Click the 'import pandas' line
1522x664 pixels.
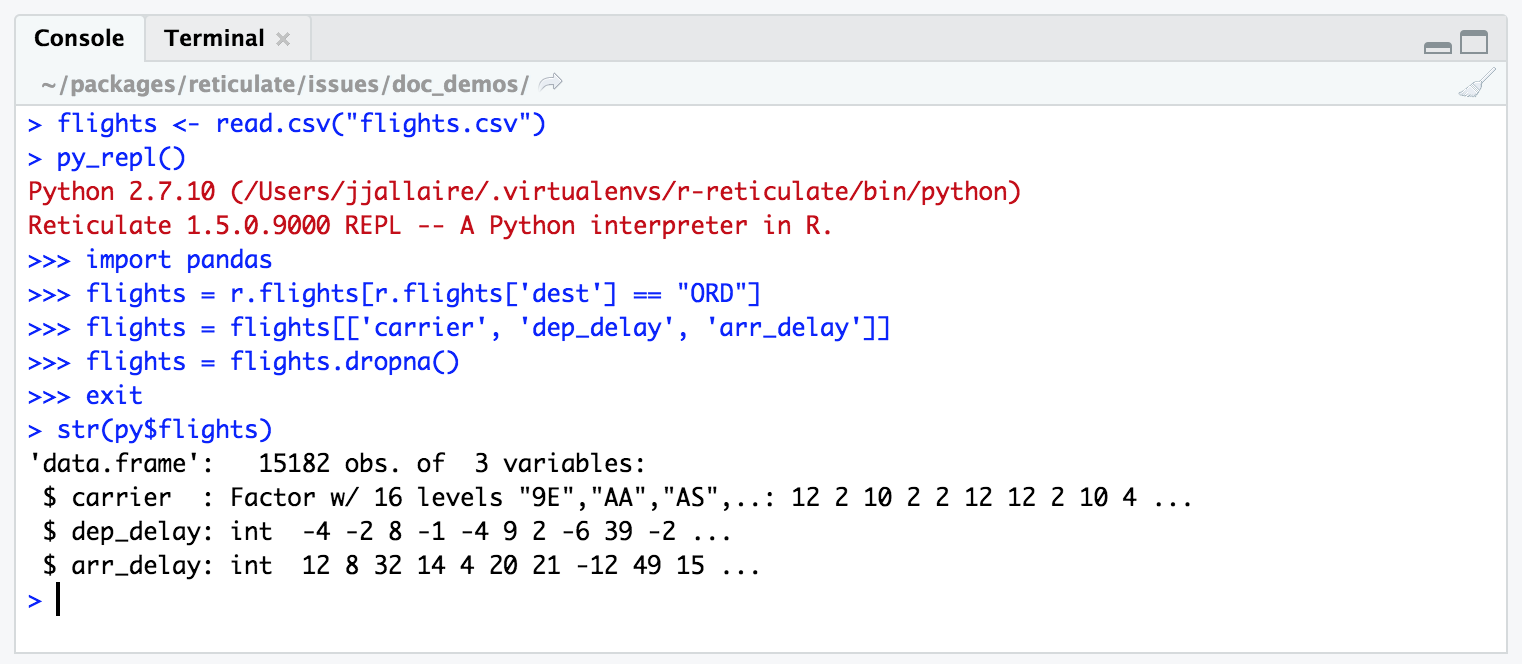[178, 260]
